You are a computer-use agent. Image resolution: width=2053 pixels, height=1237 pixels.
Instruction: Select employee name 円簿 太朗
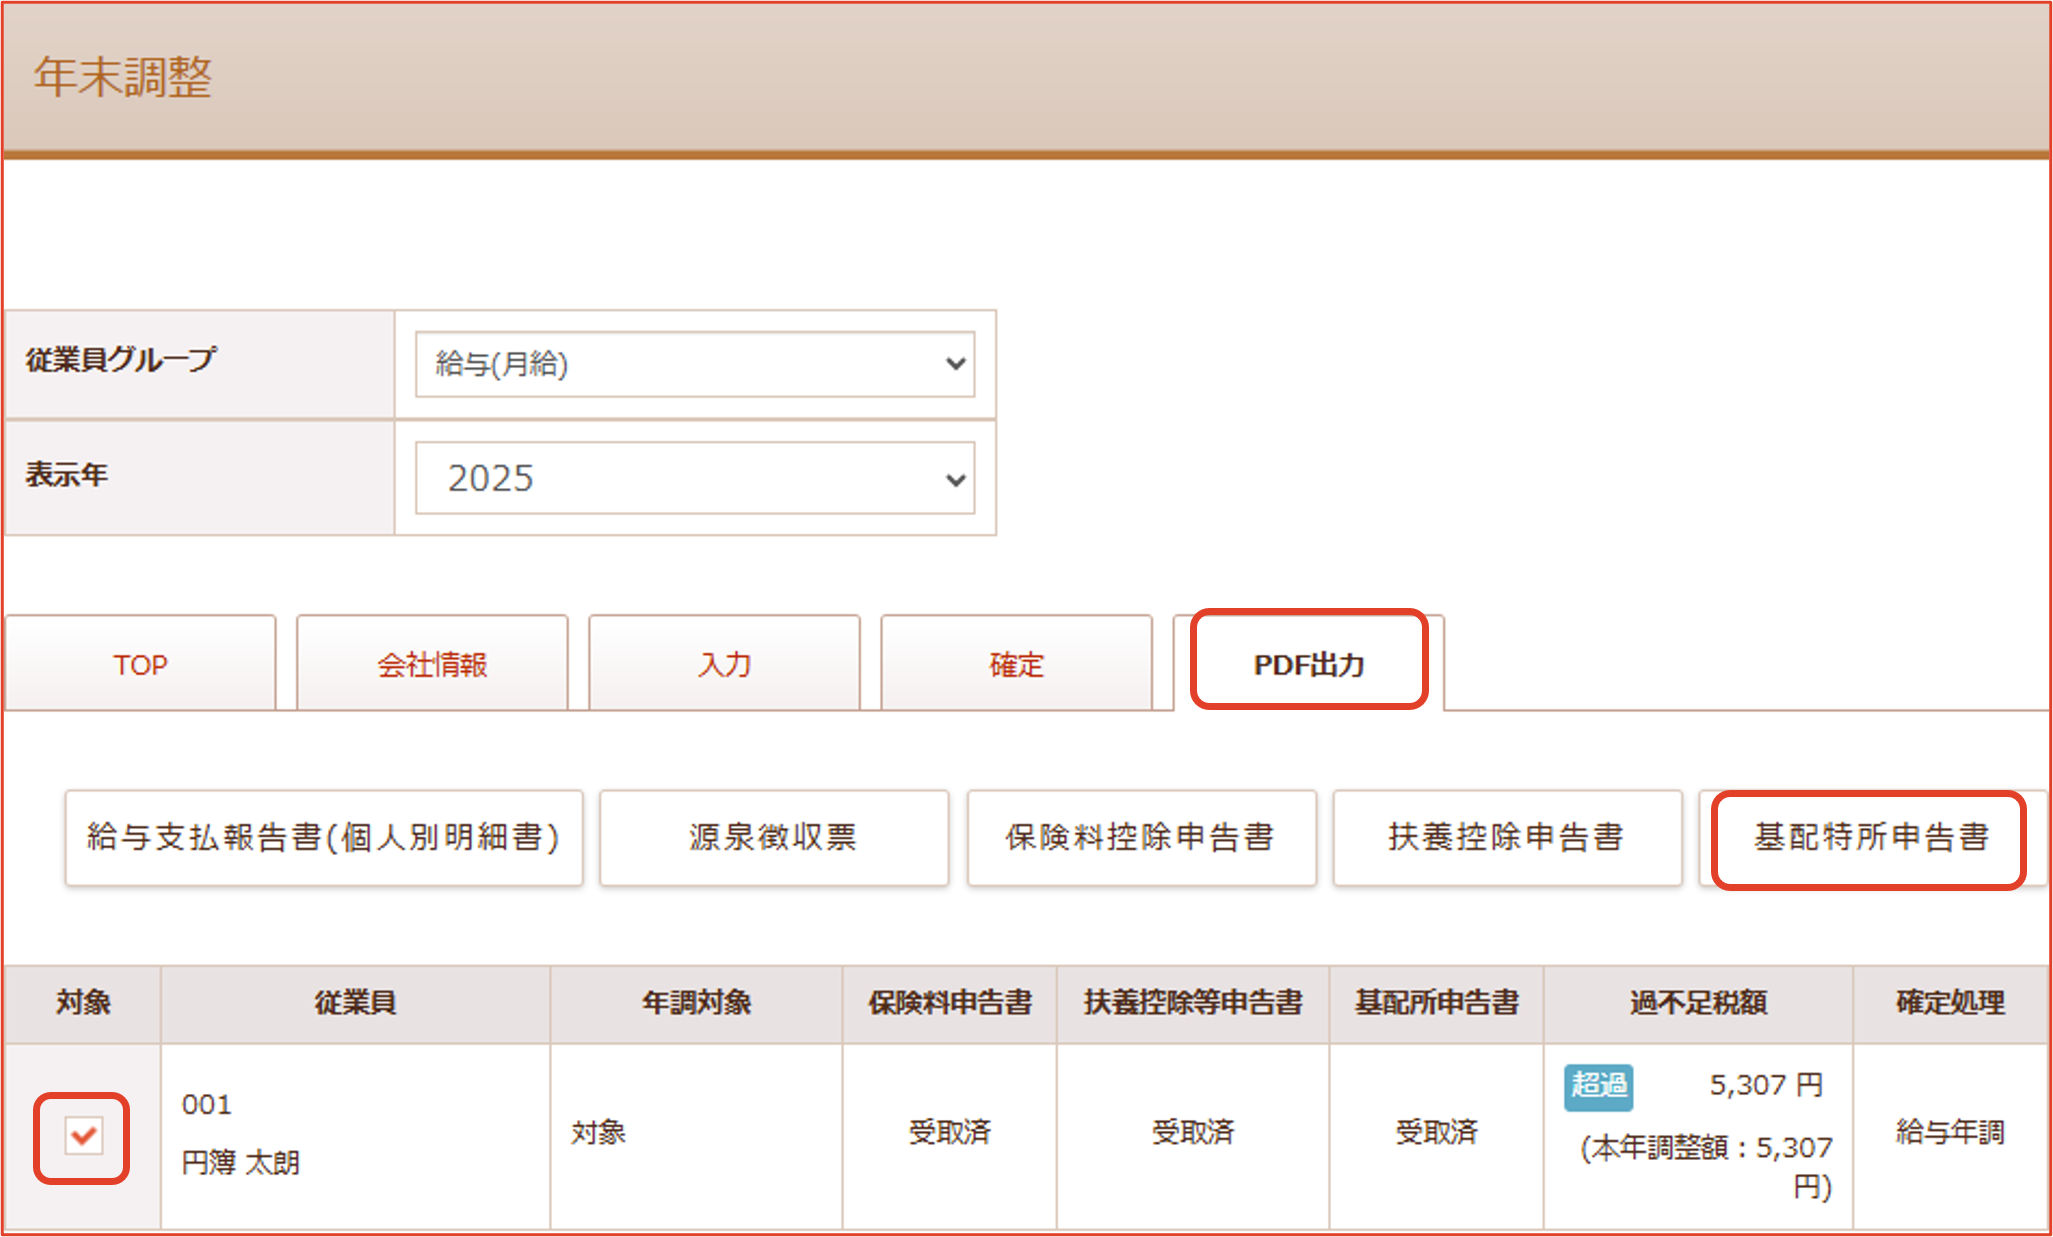[241, 1163]
